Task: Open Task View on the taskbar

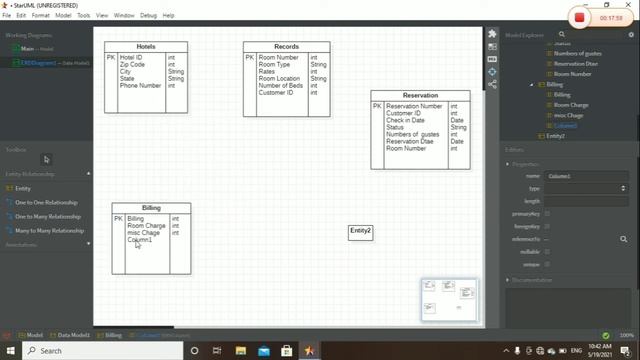Action: [217, 351]
